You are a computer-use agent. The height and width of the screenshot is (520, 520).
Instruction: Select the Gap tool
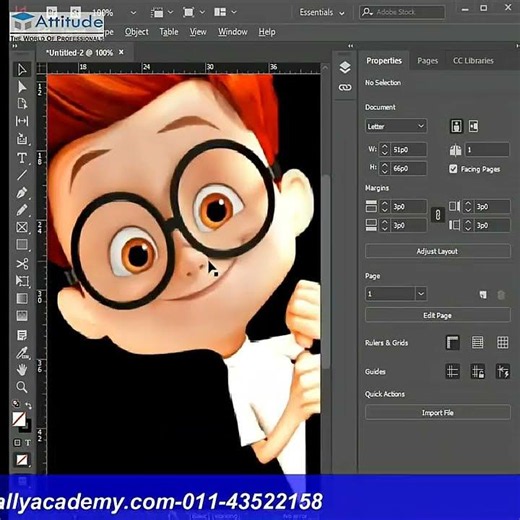(22, 121)
